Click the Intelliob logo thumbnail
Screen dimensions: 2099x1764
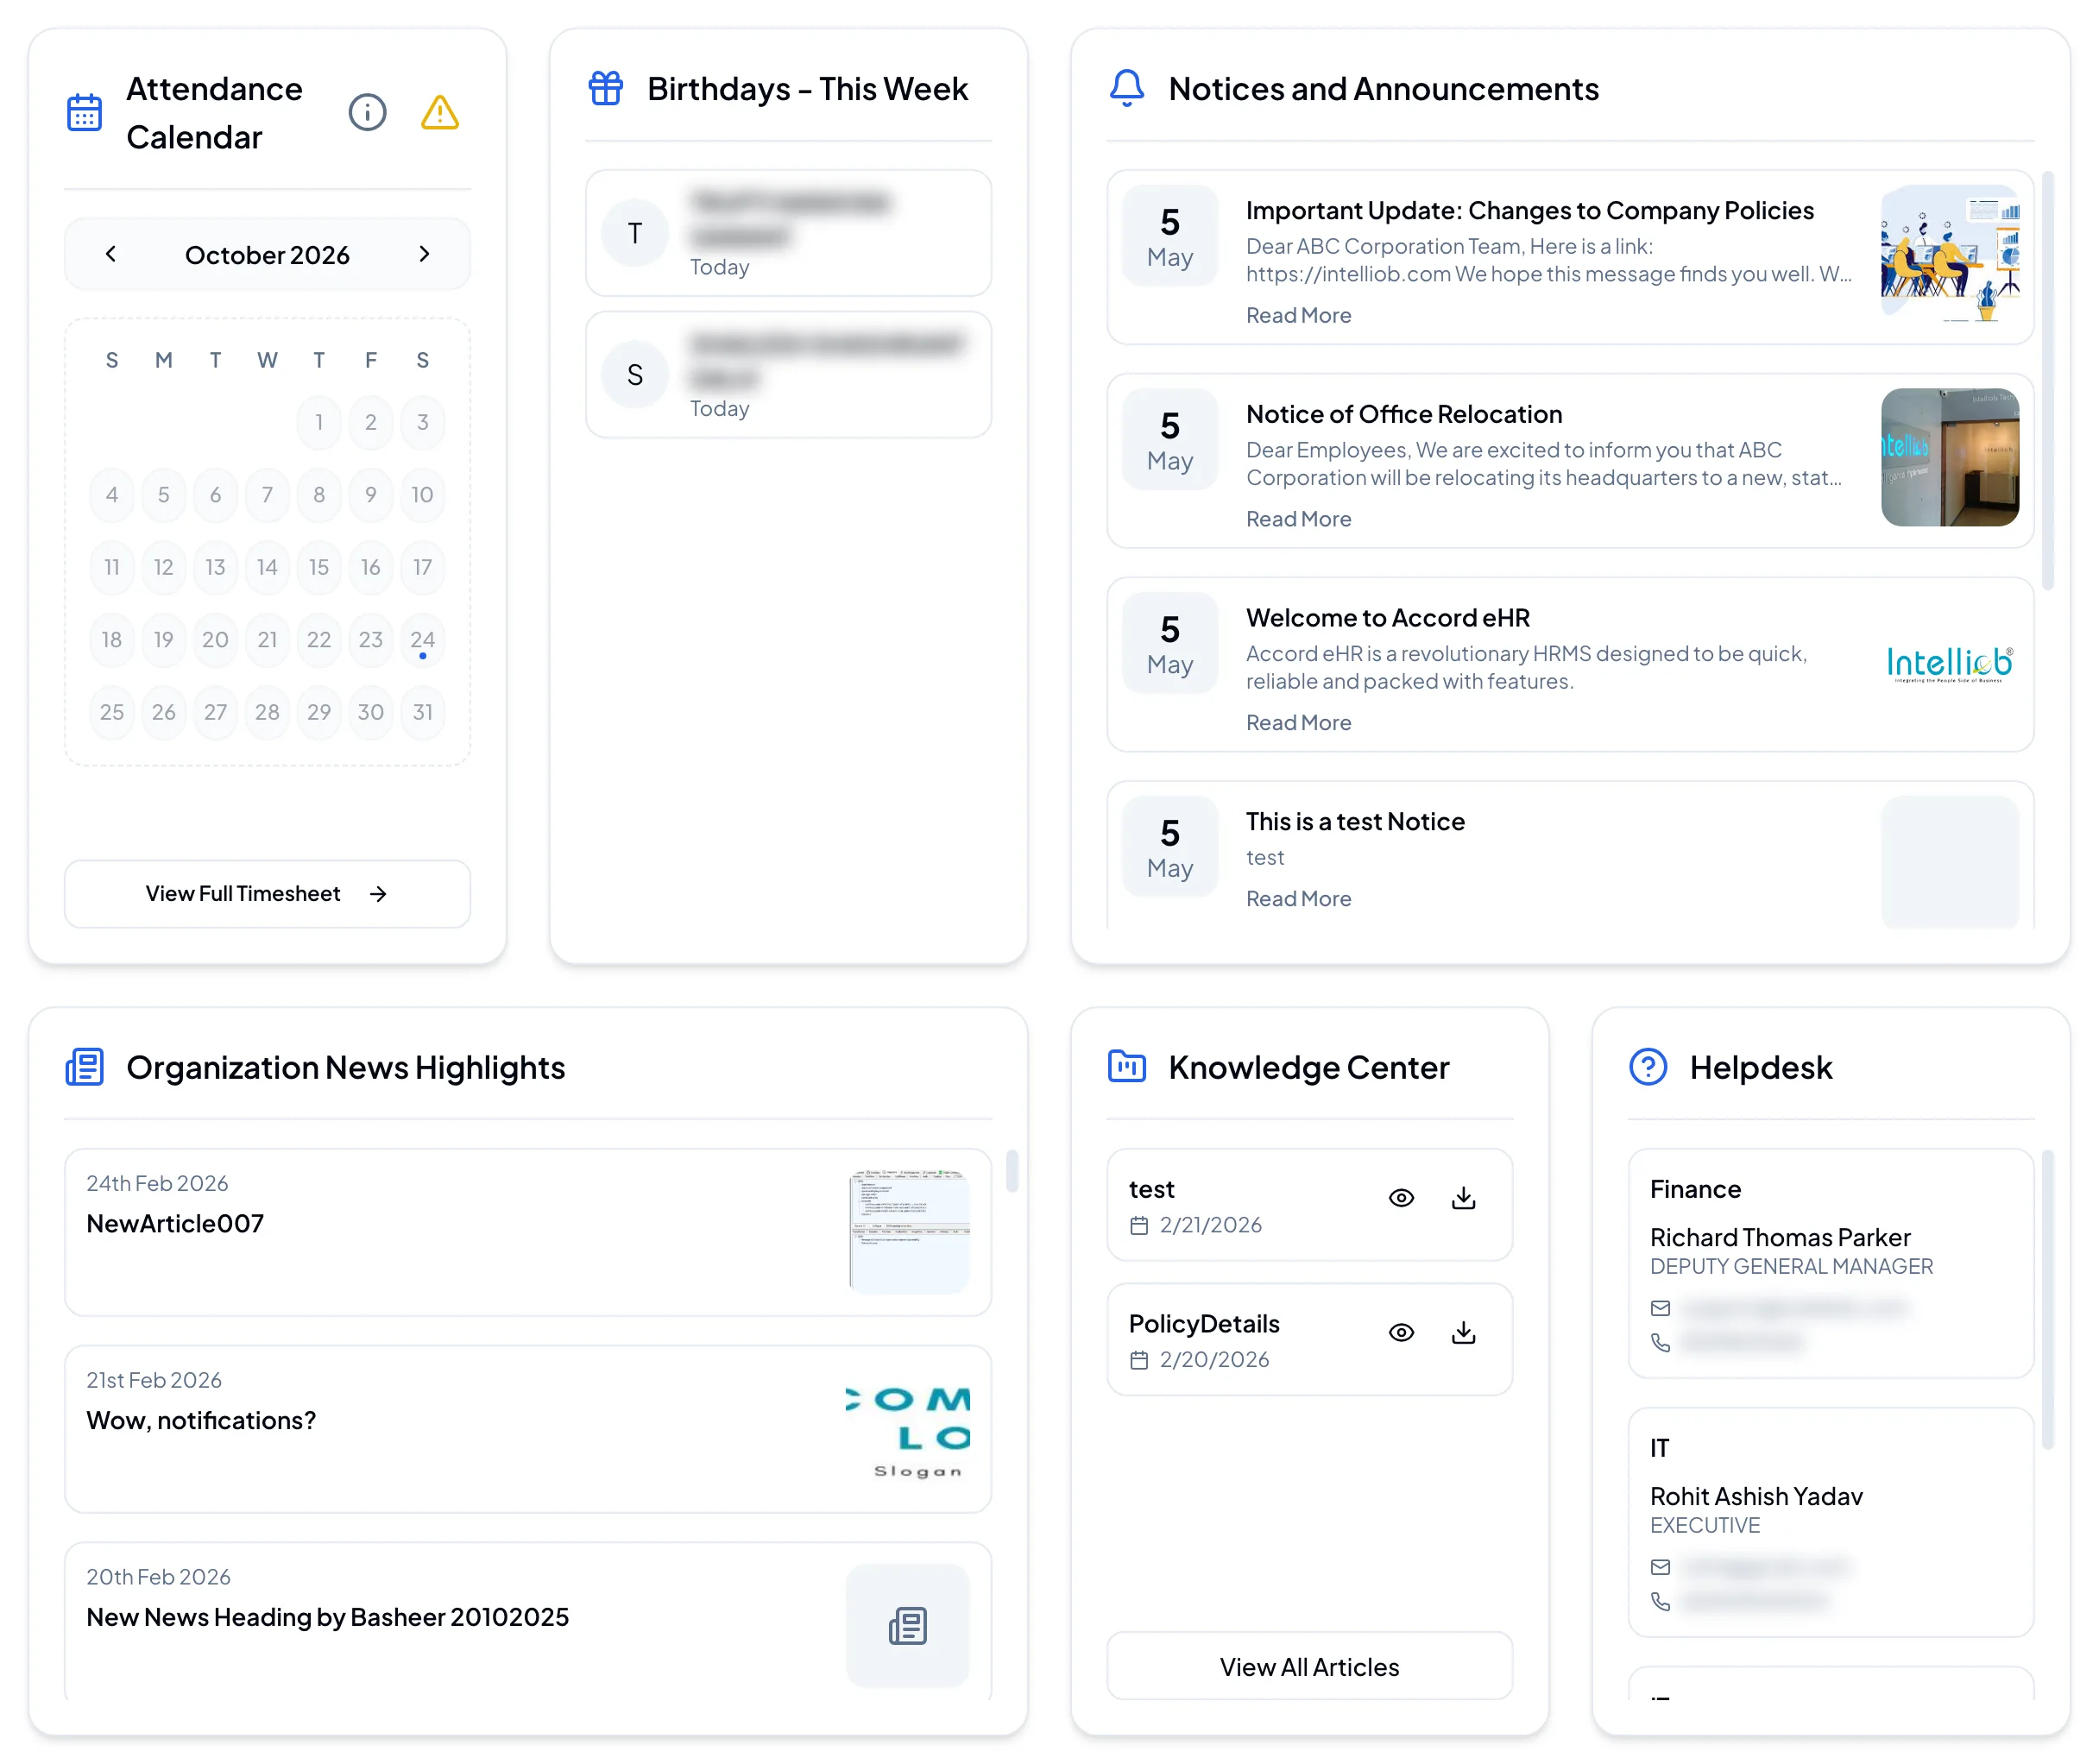[1950, 664]
